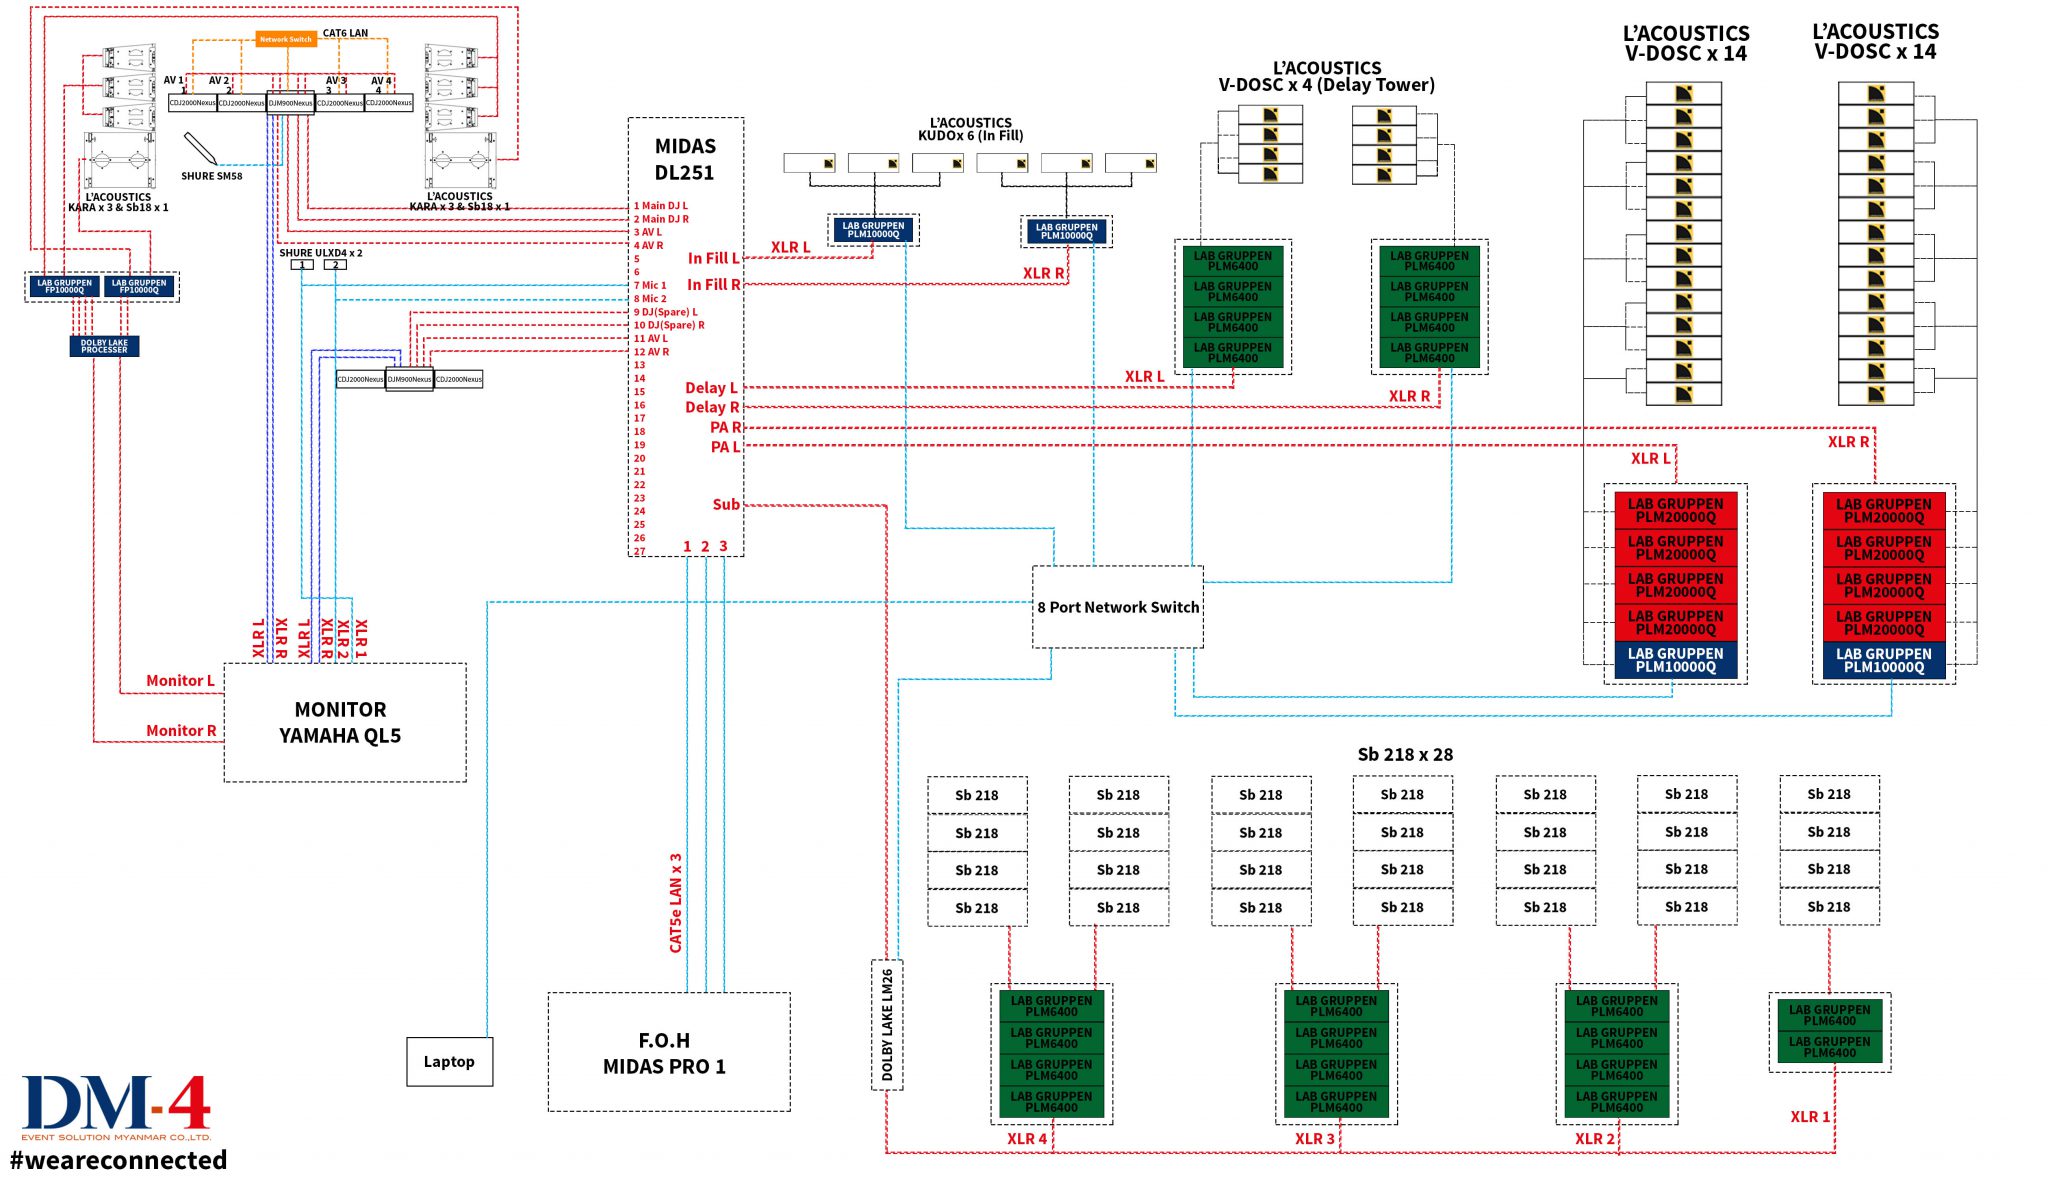
Task: Click the vertical DOLBY LAKE LM26 box
Action: [x=887, y=1025]
